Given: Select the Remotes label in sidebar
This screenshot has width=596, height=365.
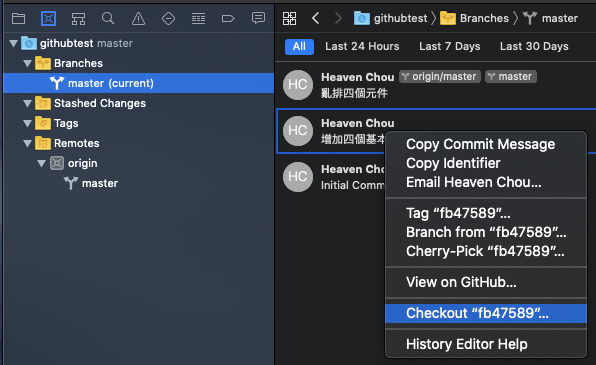Looking at the screenshot, I should point(77,143).
